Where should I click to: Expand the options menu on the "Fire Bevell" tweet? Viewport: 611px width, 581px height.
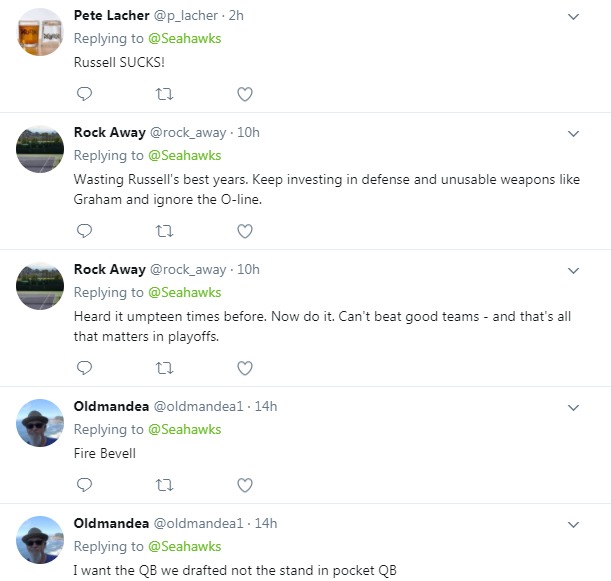click(573, 408)
